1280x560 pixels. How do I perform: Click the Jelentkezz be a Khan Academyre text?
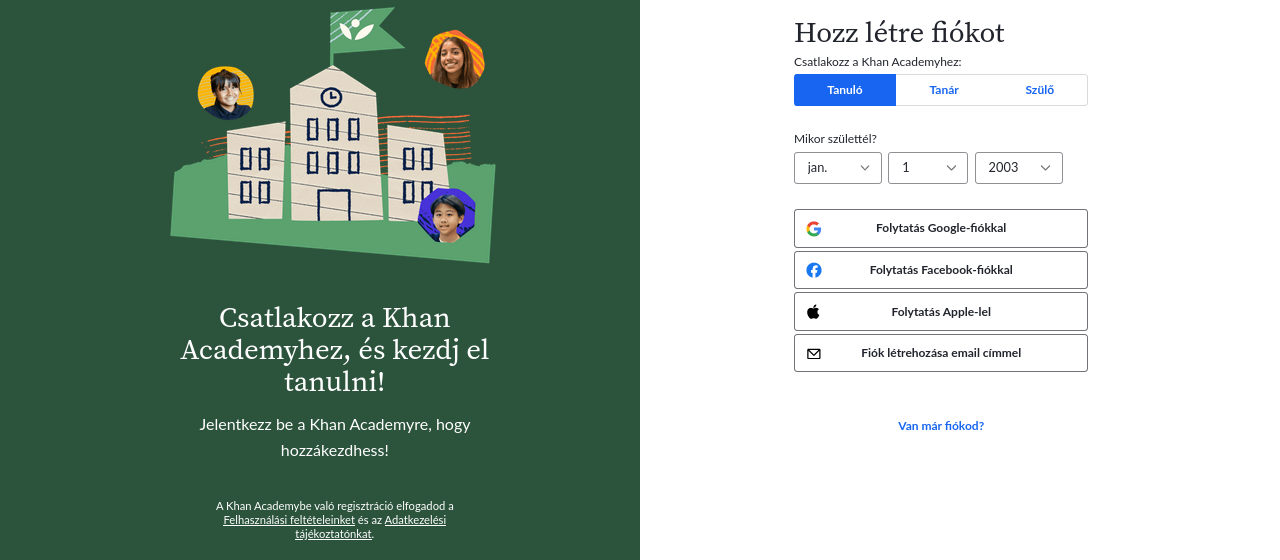tap(335, 437)
